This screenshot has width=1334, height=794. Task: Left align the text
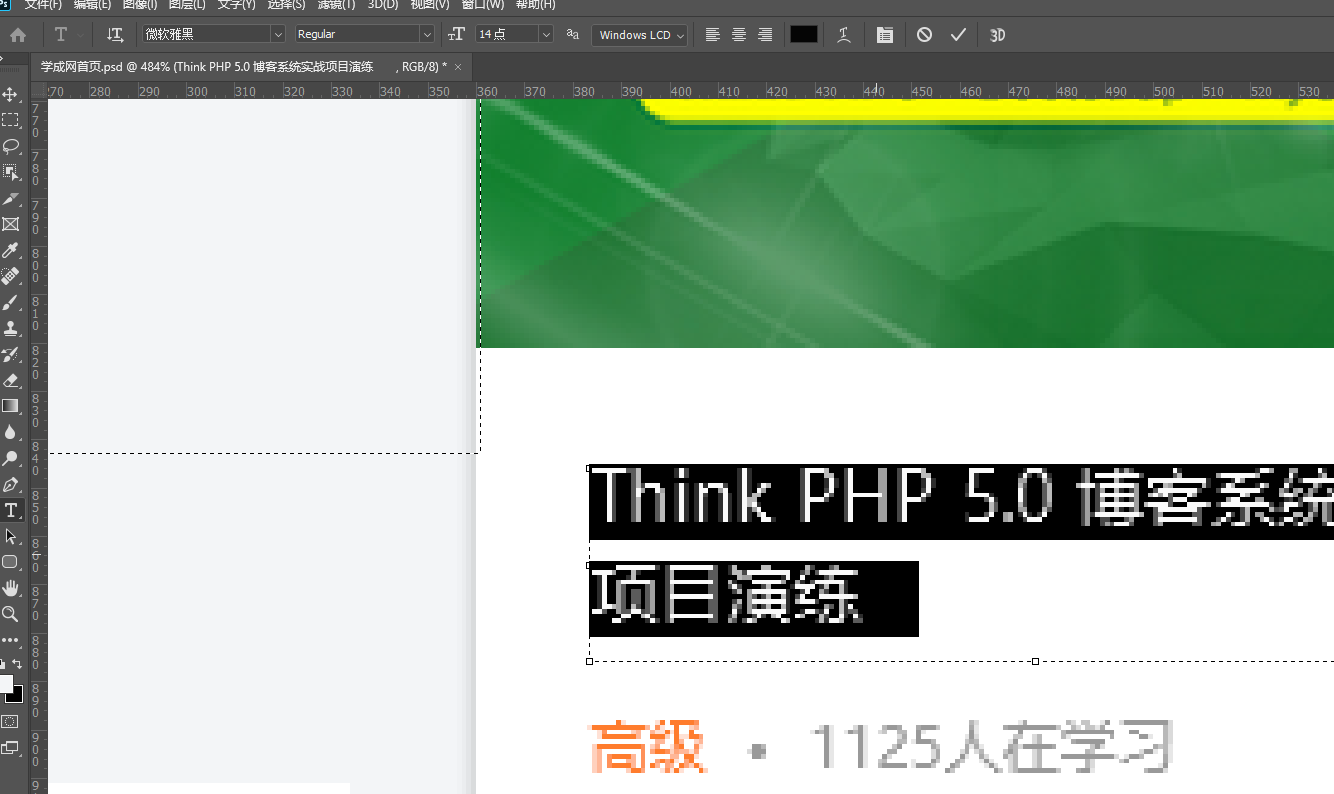coord(713,34)
